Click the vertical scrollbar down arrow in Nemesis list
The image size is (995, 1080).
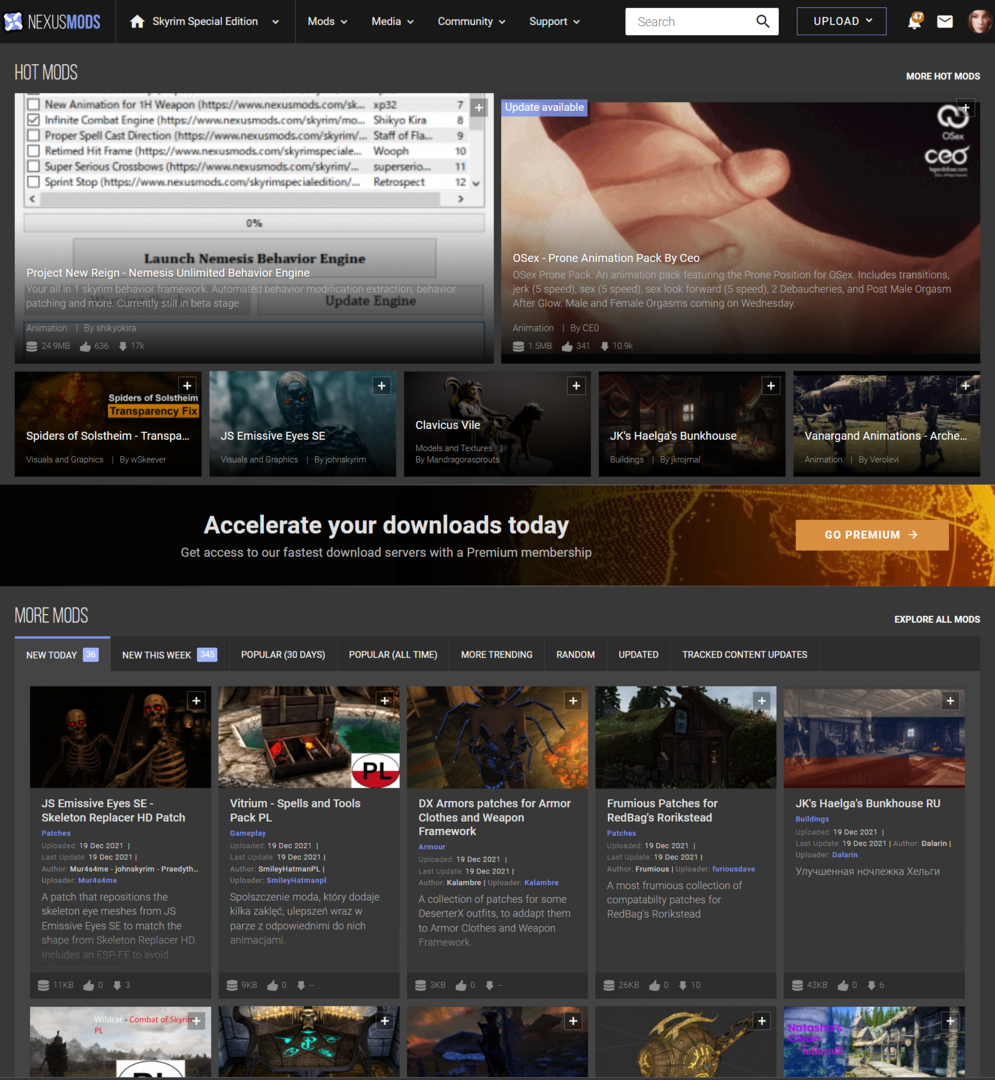tap(476, 183)
